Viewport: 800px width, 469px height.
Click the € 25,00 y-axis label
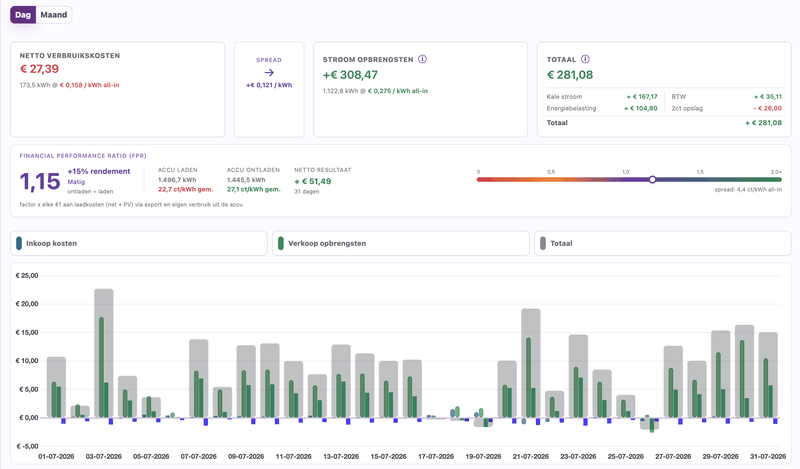[x=27, y=276]
